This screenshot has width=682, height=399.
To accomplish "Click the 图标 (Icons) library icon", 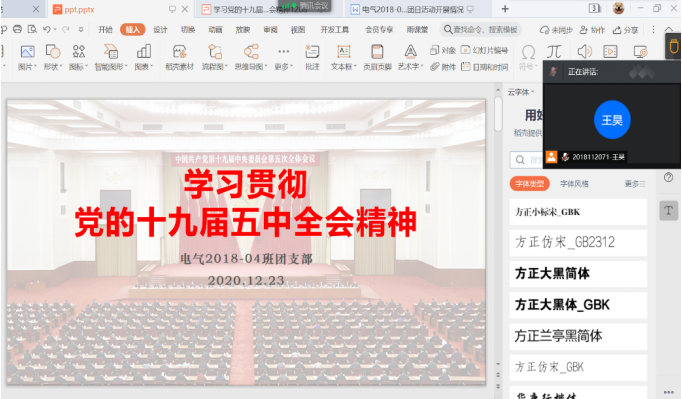I will (79, 52).
